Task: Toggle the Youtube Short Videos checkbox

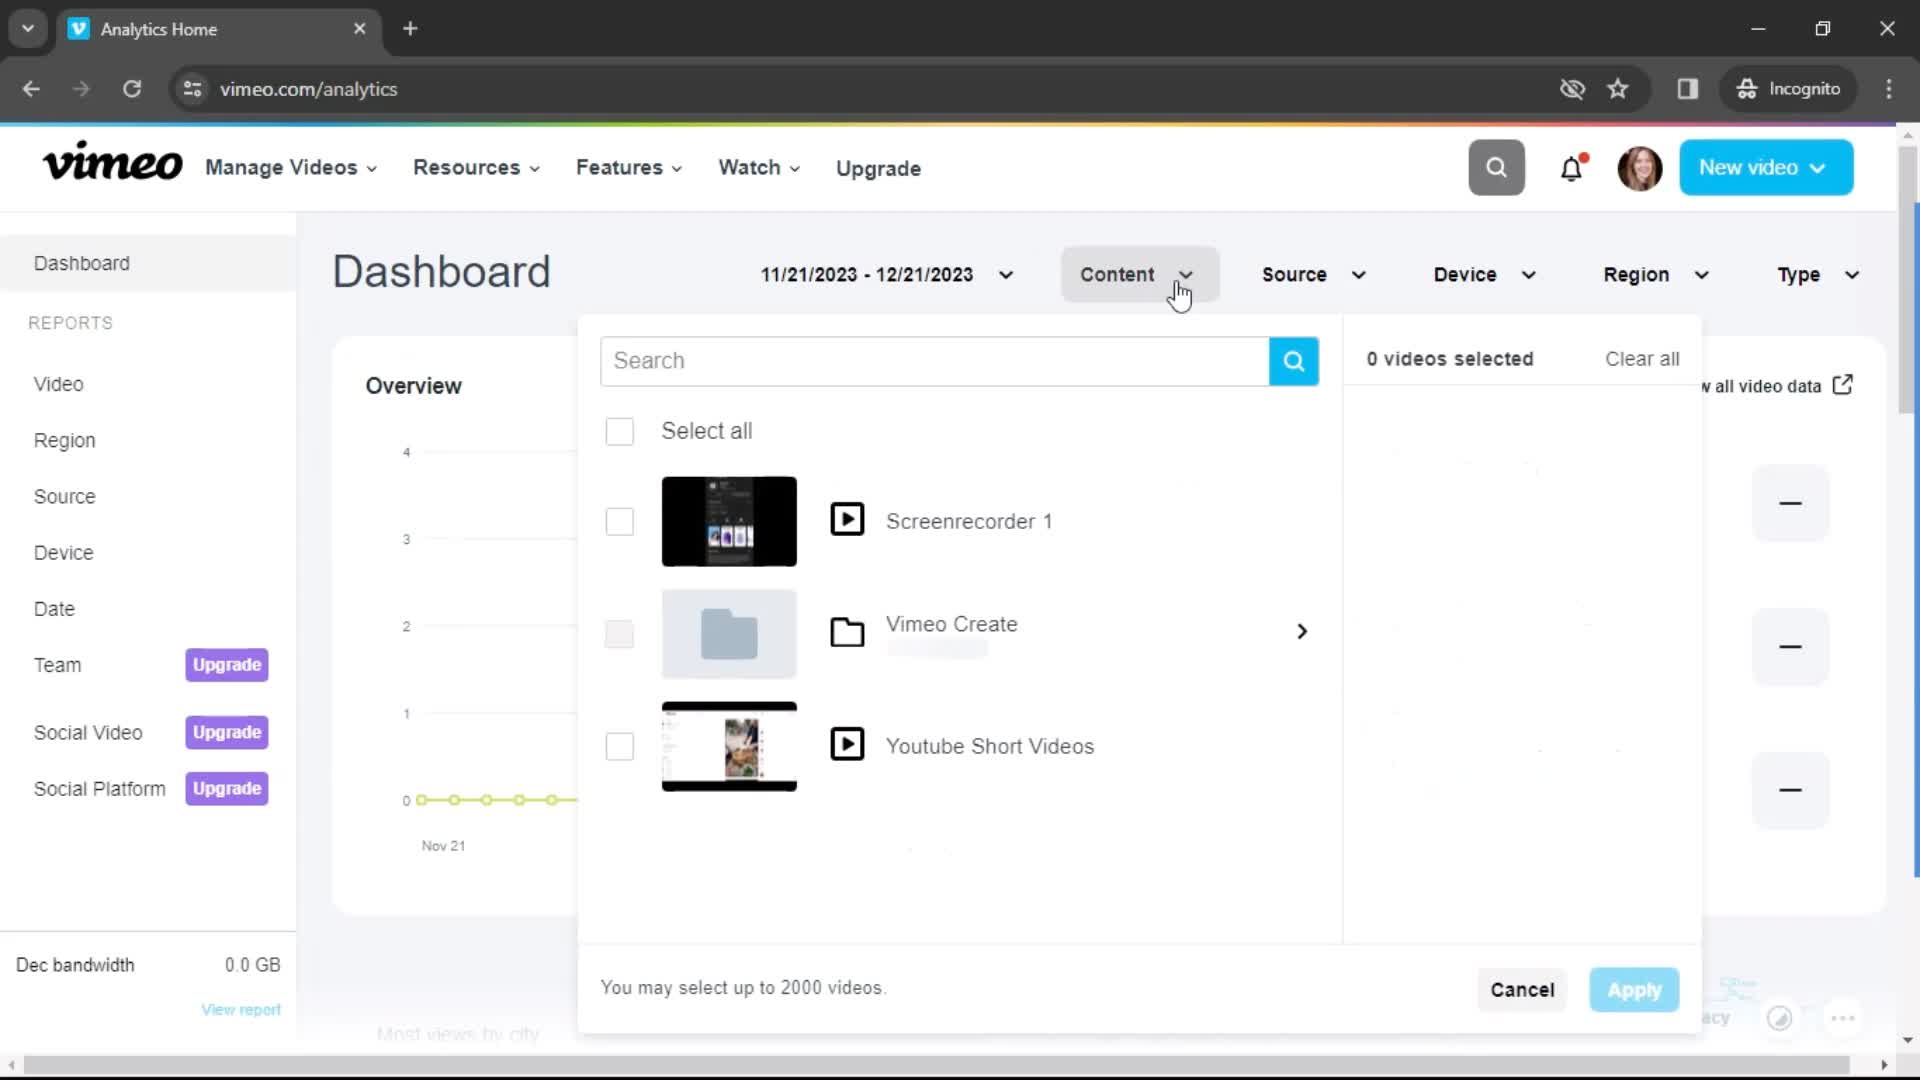Action: [x=618, y=746]
